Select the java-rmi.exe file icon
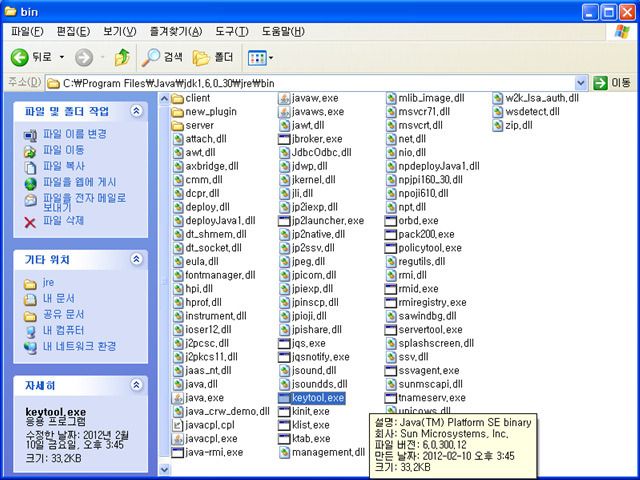The height and width of the screenshot is (480, 640). point(177,452)
